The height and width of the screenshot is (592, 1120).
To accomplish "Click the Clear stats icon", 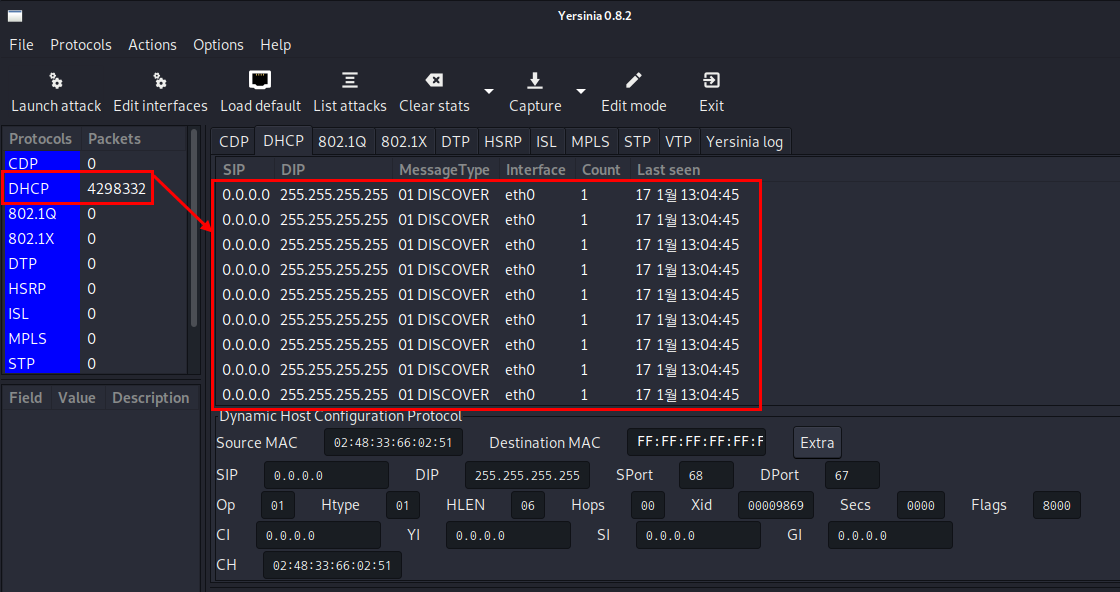I will [434, 80].
